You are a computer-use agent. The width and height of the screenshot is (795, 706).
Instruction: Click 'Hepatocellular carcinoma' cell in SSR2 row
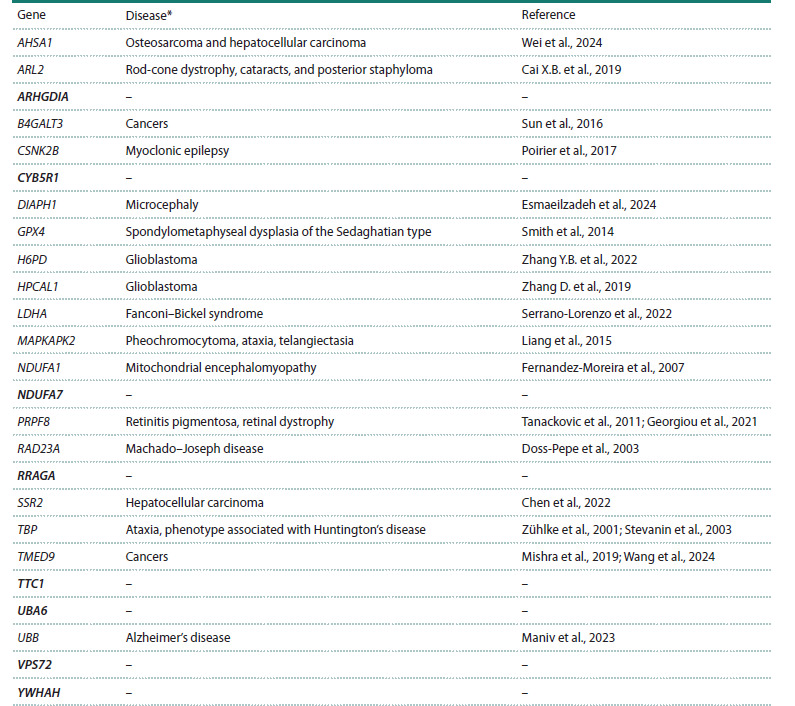pos(194,503)
